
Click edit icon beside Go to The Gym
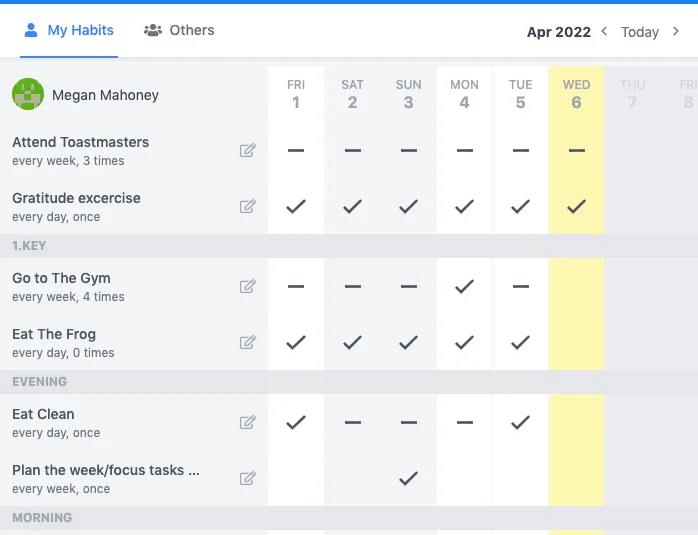(x=247, y=287)
